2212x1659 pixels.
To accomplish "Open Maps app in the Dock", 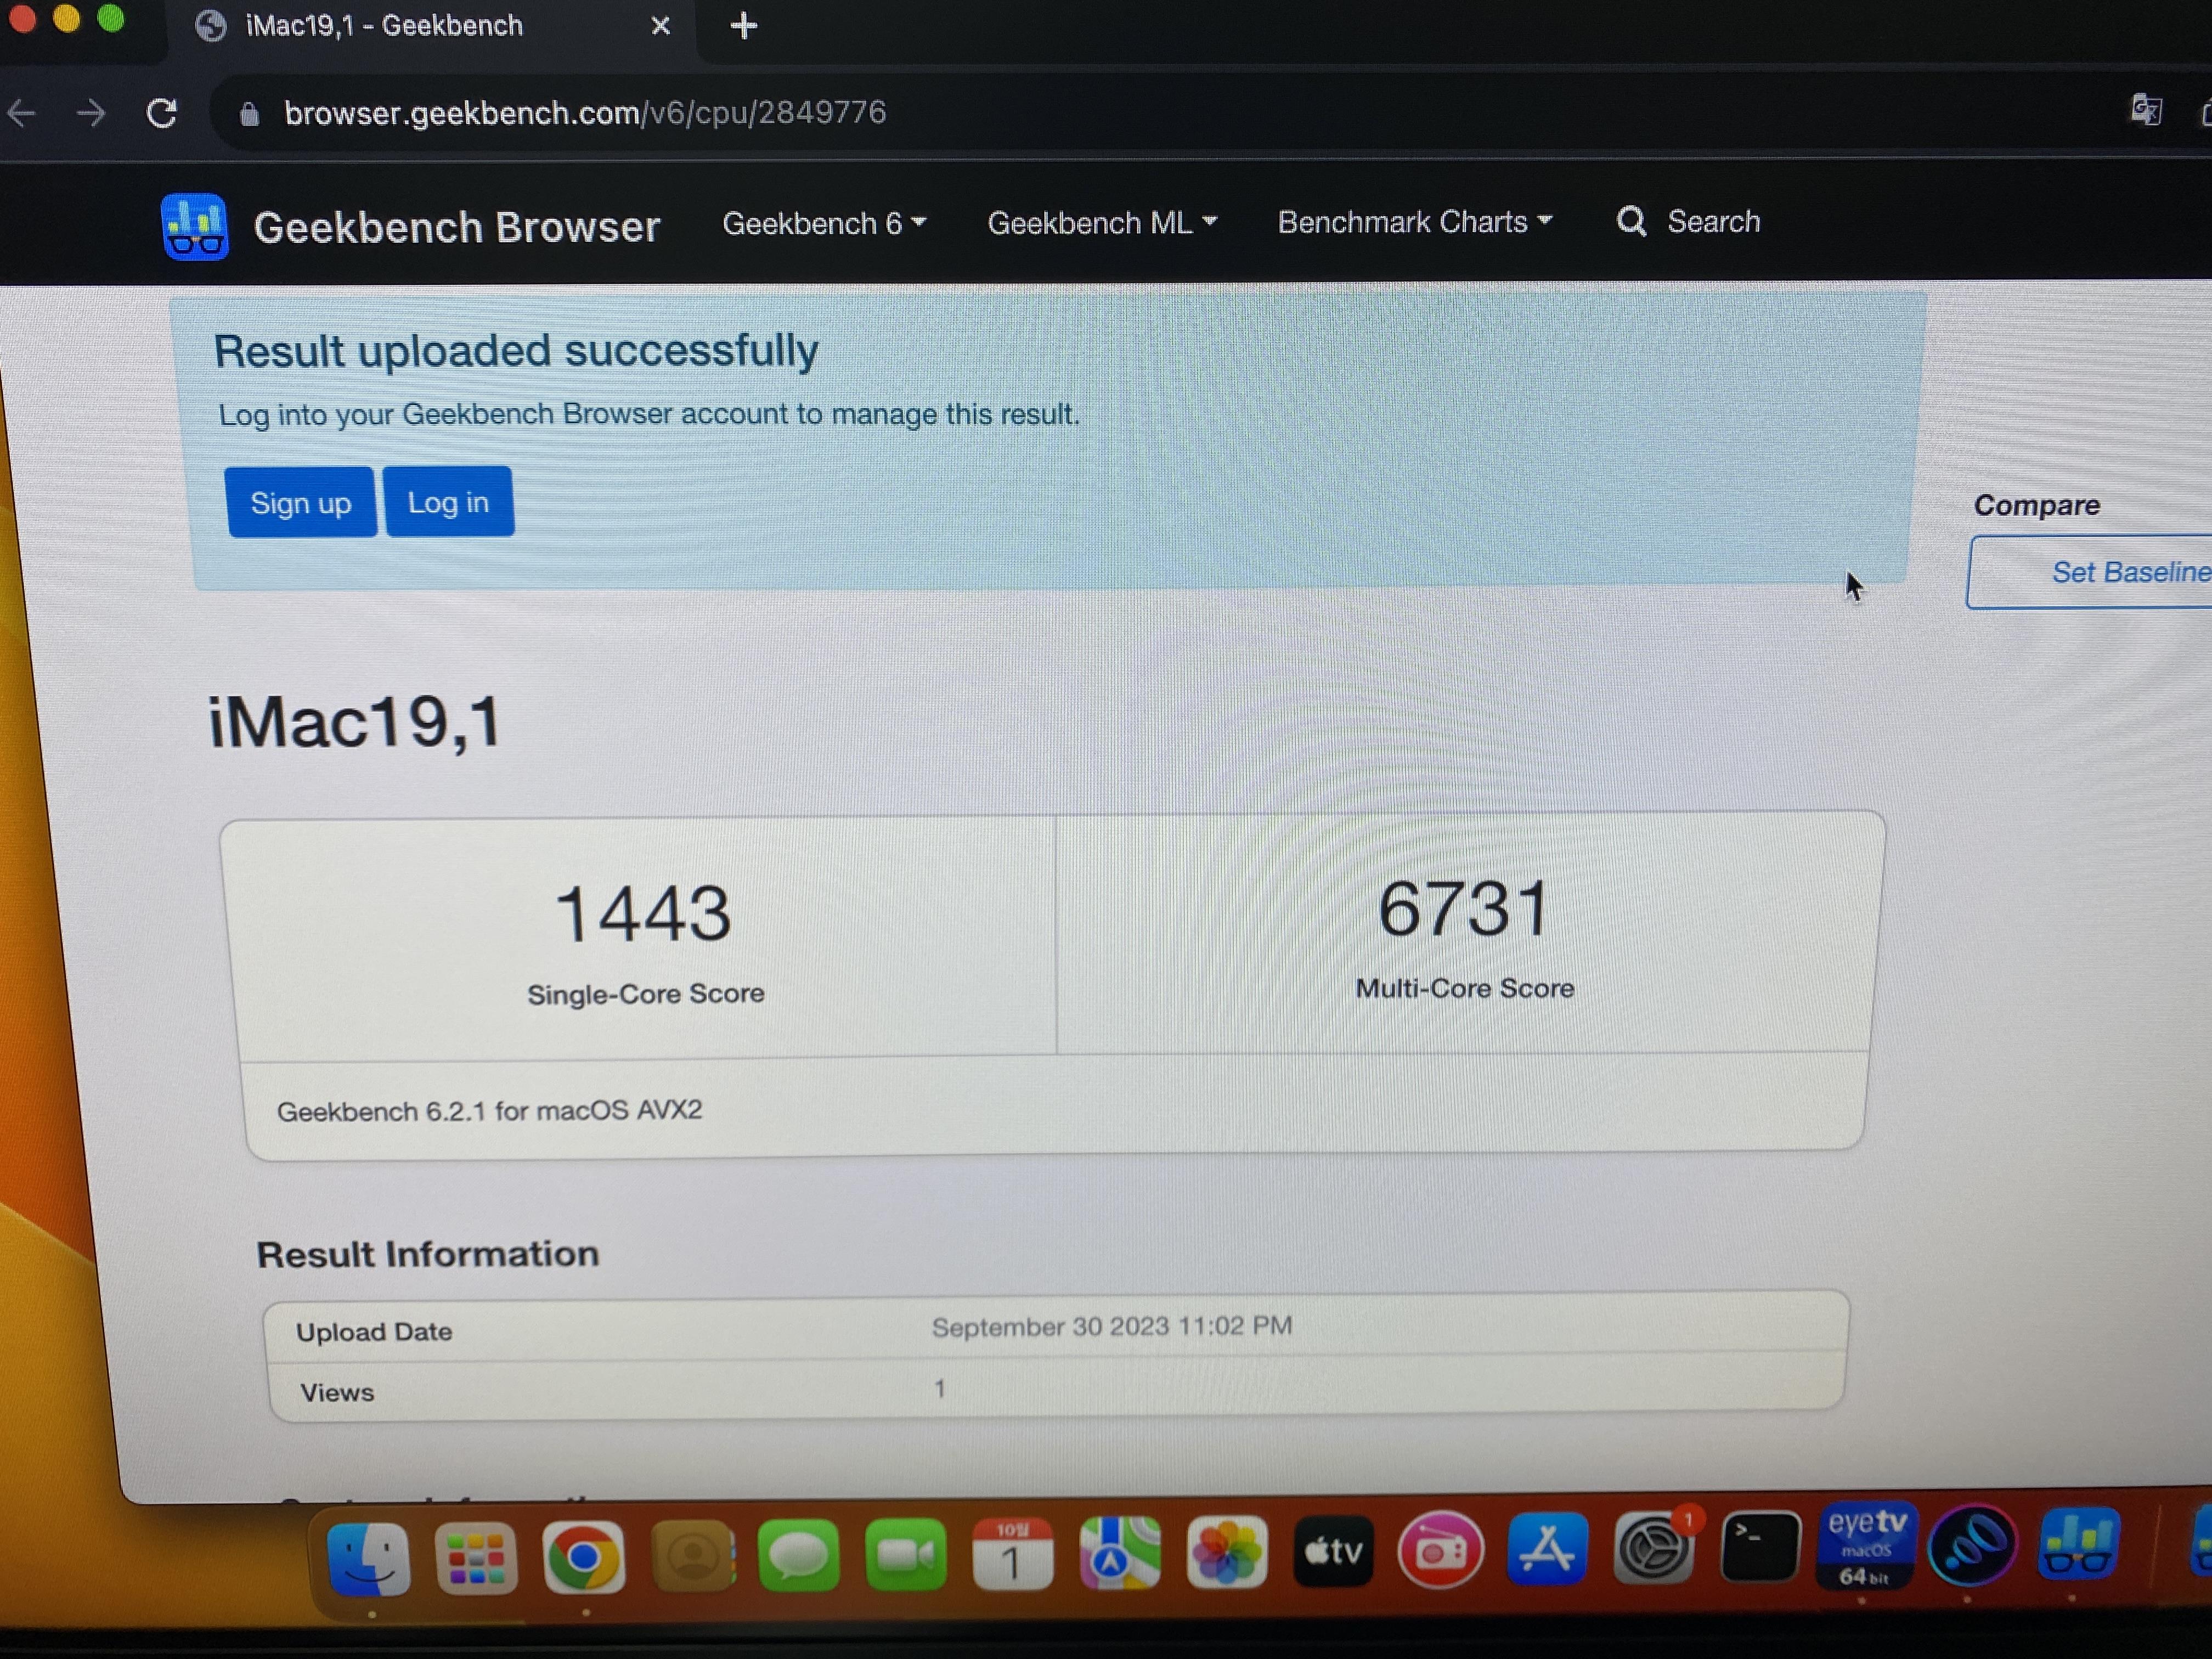I will [1120, 1552].
